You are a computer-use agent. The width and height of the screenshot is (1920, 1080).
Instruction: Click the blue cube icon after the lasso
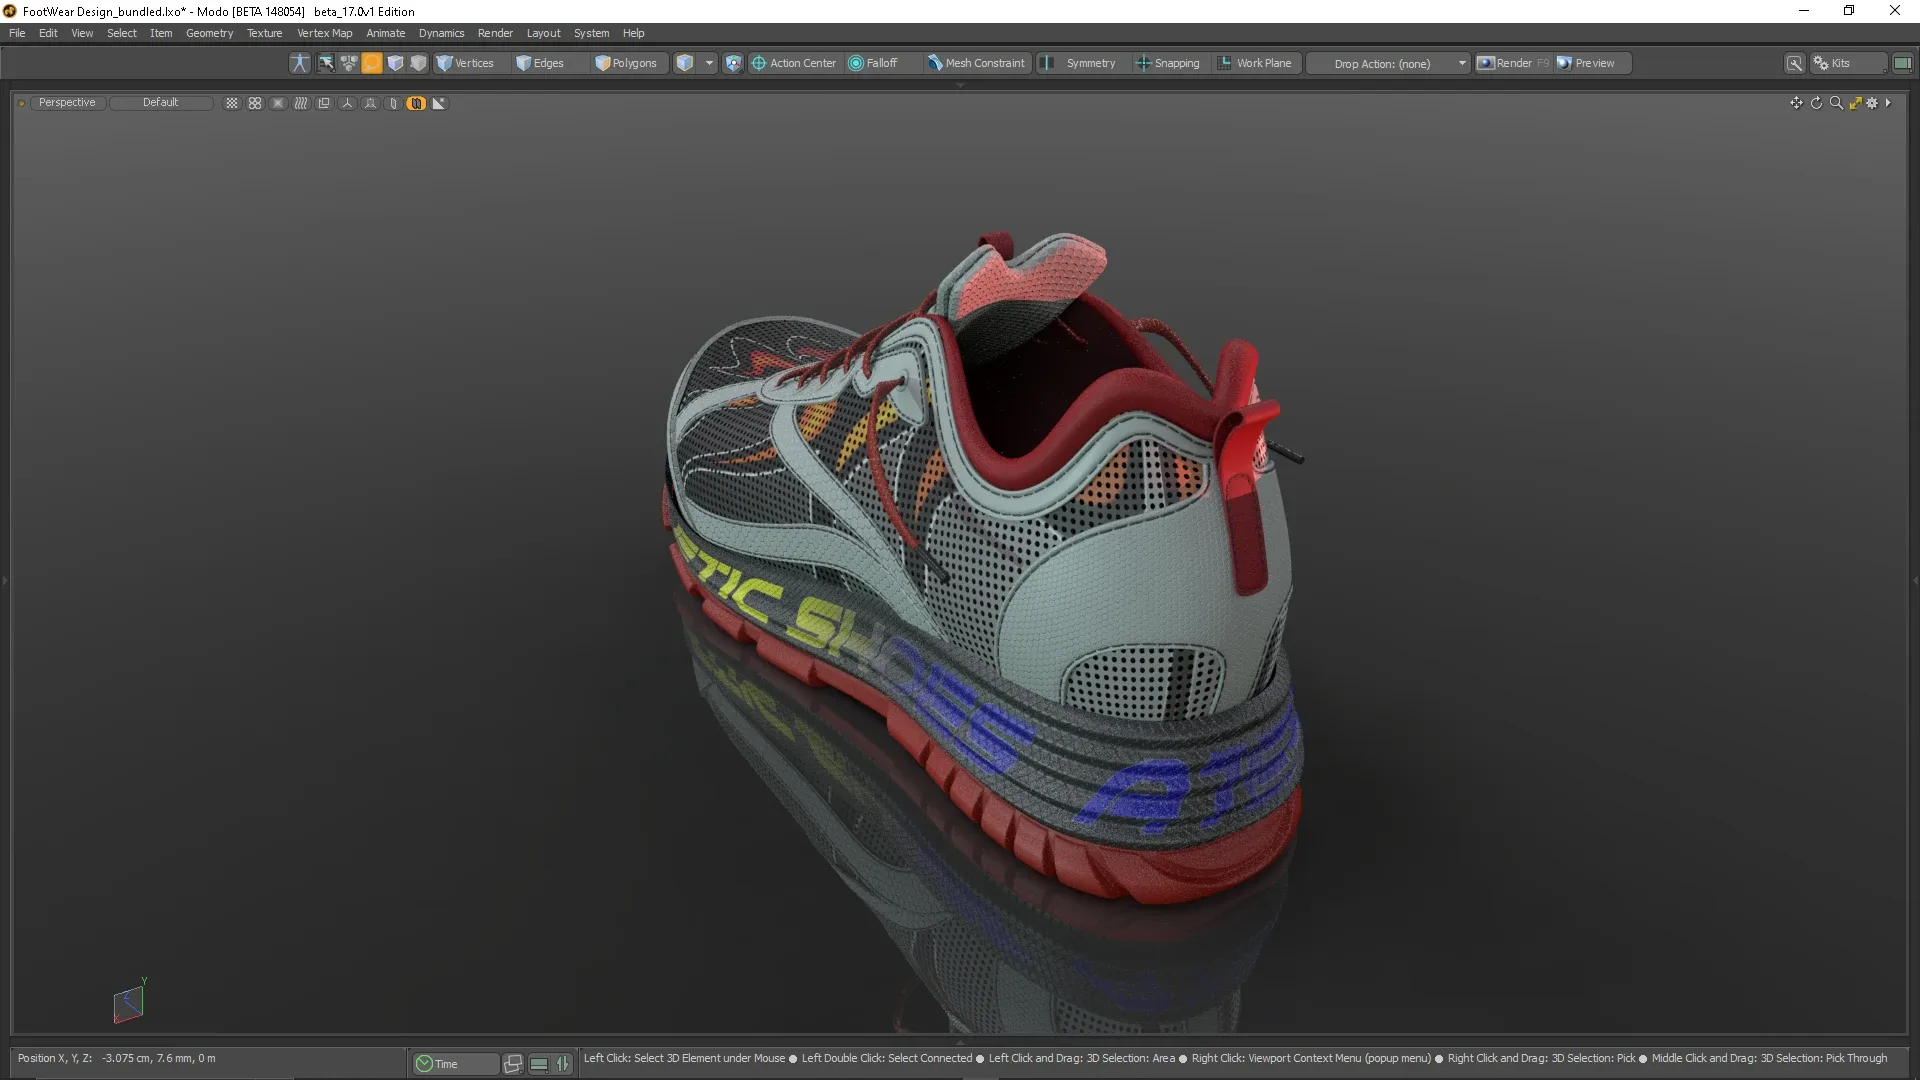pyautogui.click(x=395, y=63)
